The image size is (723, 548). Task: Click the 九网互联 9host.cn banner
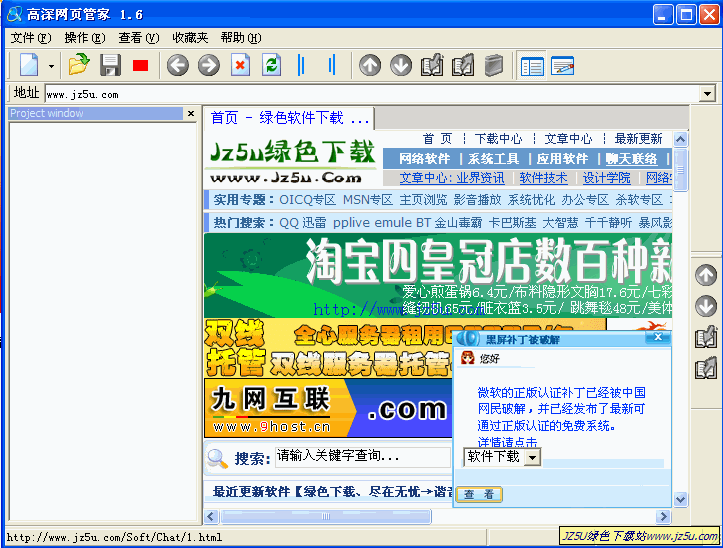[x=328, y=408]
